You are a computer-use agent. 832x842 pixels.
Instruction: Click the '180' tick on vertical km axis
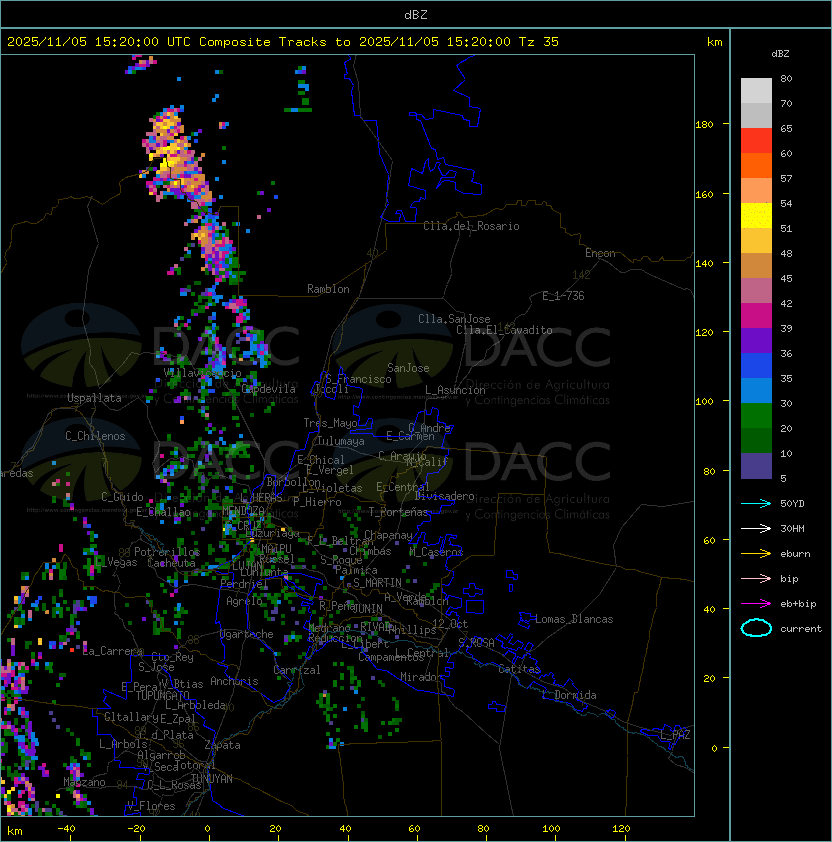click(x=704, y=125)
